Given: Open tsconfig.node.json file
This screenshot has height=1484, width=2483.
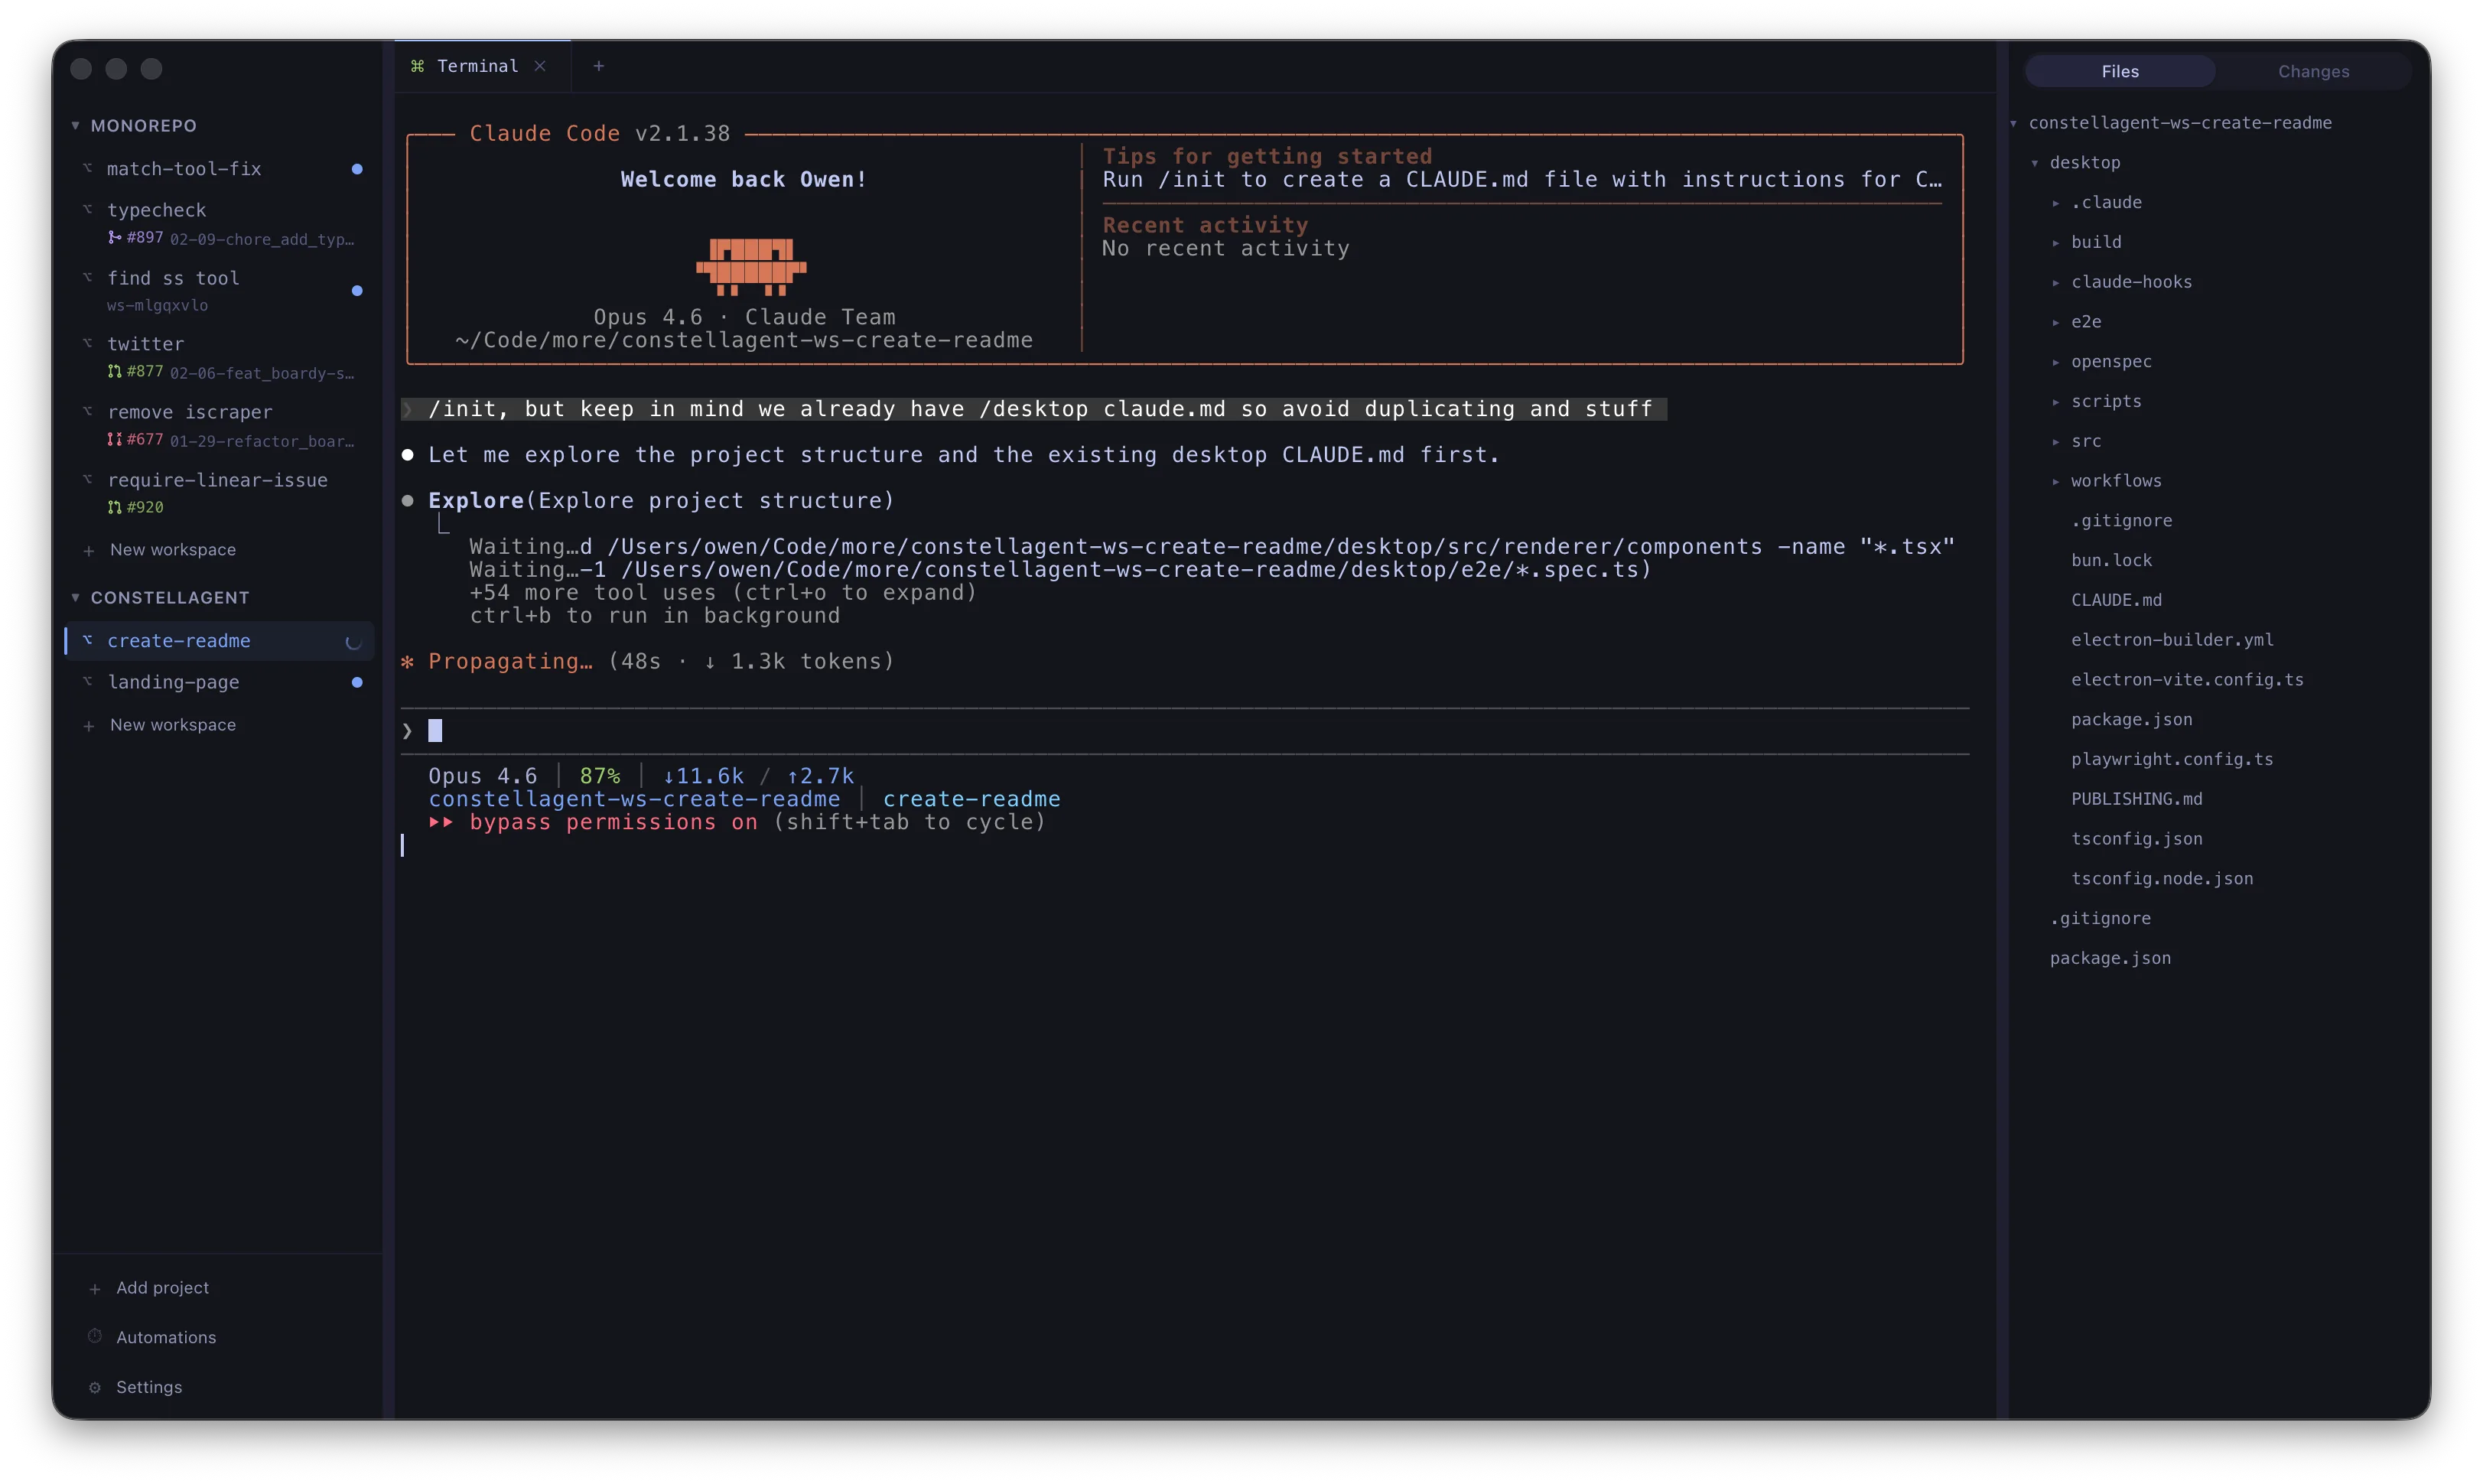Looking at the screenshot, I should (2162, 879).
